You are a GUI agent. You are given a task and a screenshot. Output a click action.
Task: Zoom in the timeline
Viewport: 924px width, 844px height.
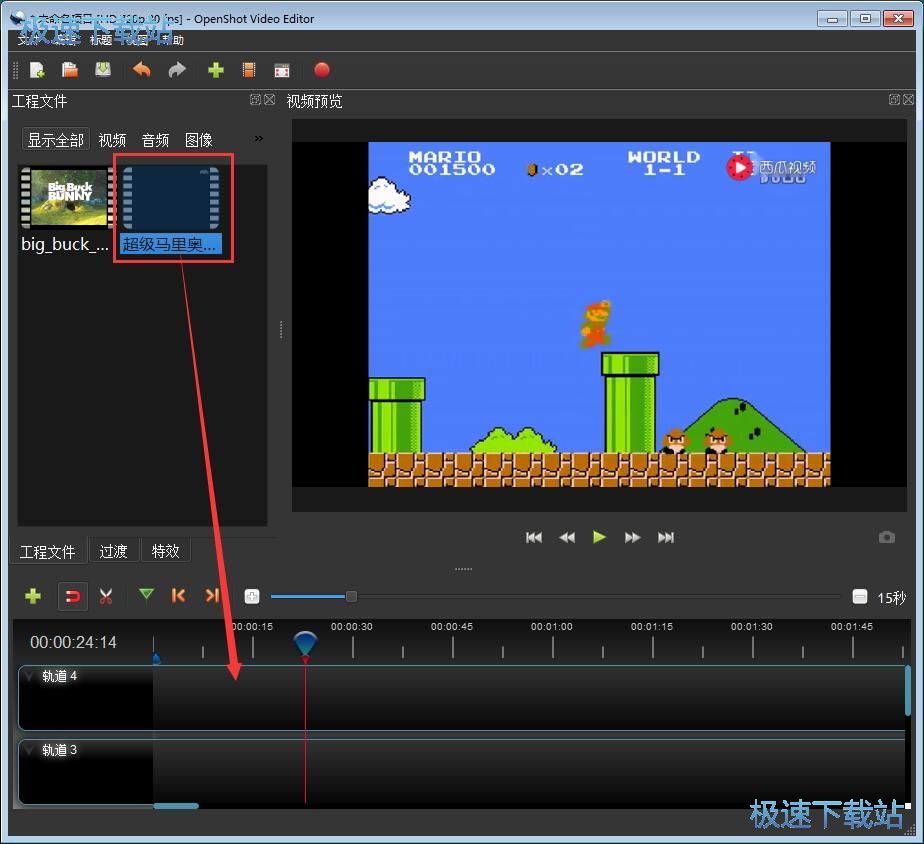[x=252, y=596]
